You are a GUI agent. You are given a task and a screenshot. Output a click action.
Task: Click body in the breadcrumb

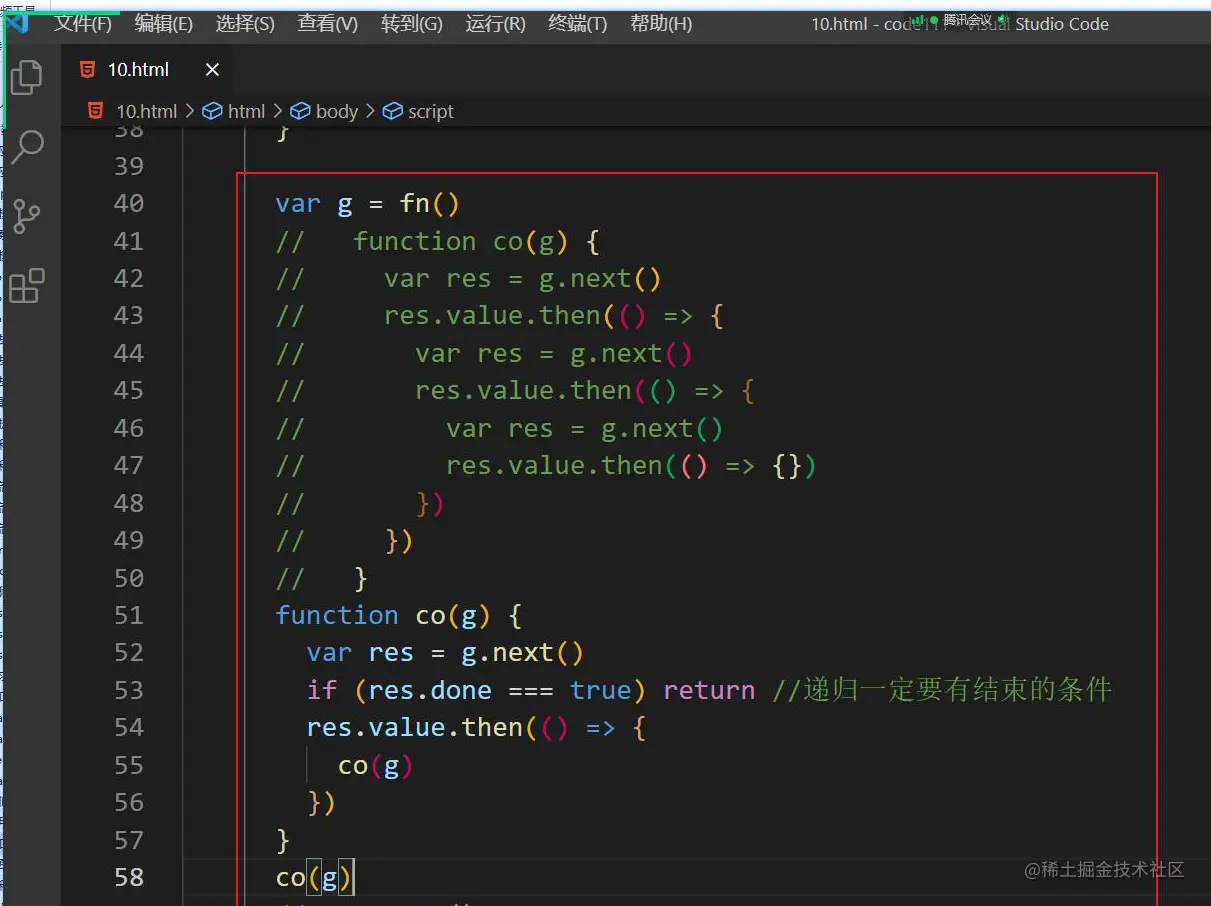[x=337, y=111]
